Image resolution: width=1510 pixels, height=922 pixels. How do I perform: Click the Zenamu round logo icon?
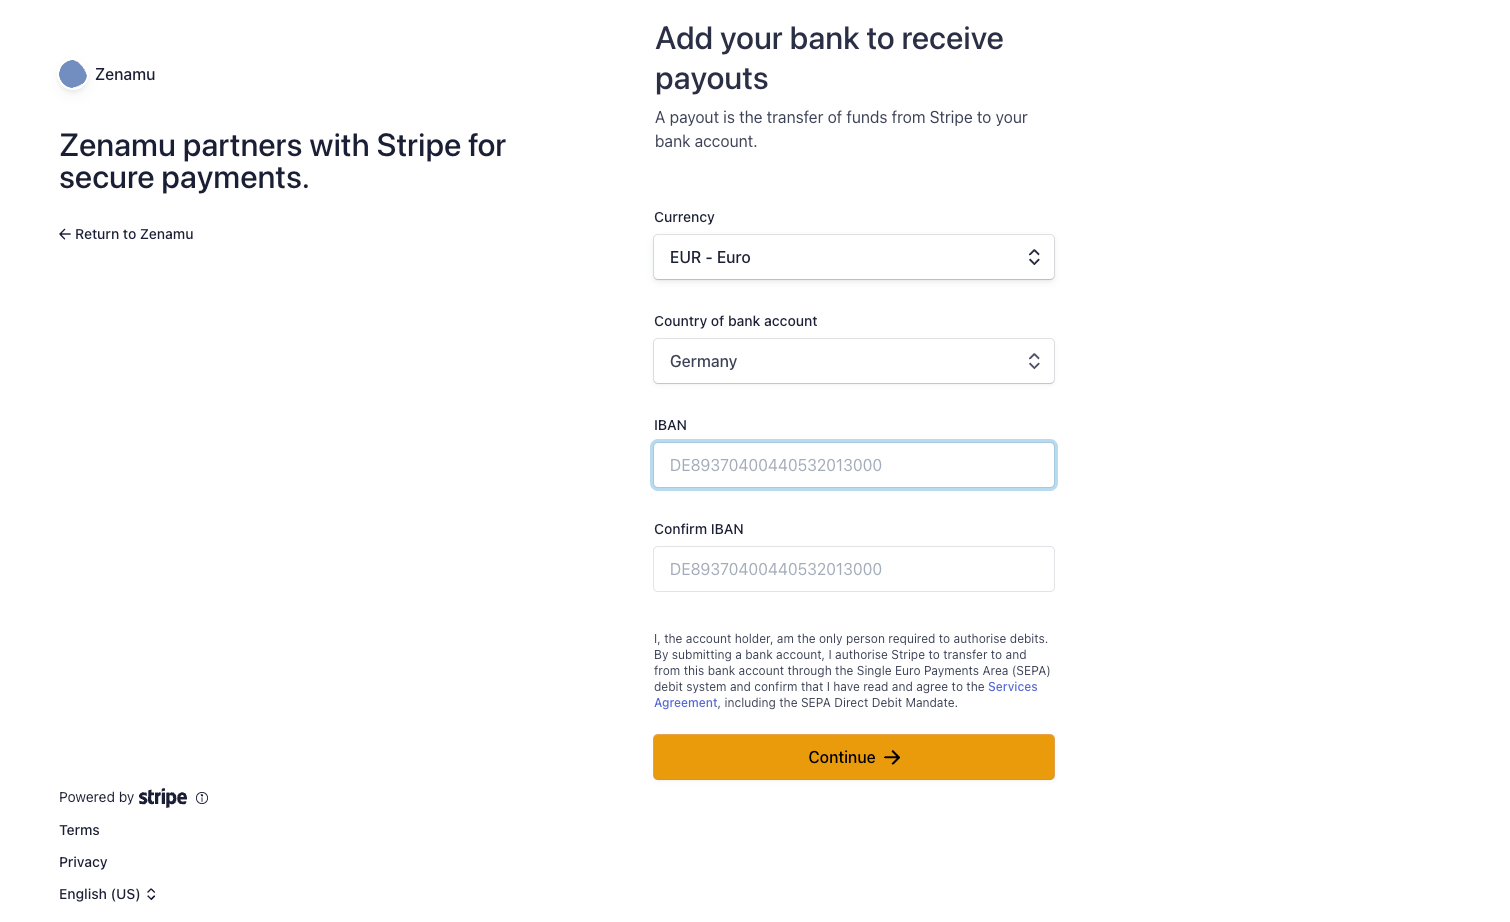pyautogui.click(x=73, y=74)
